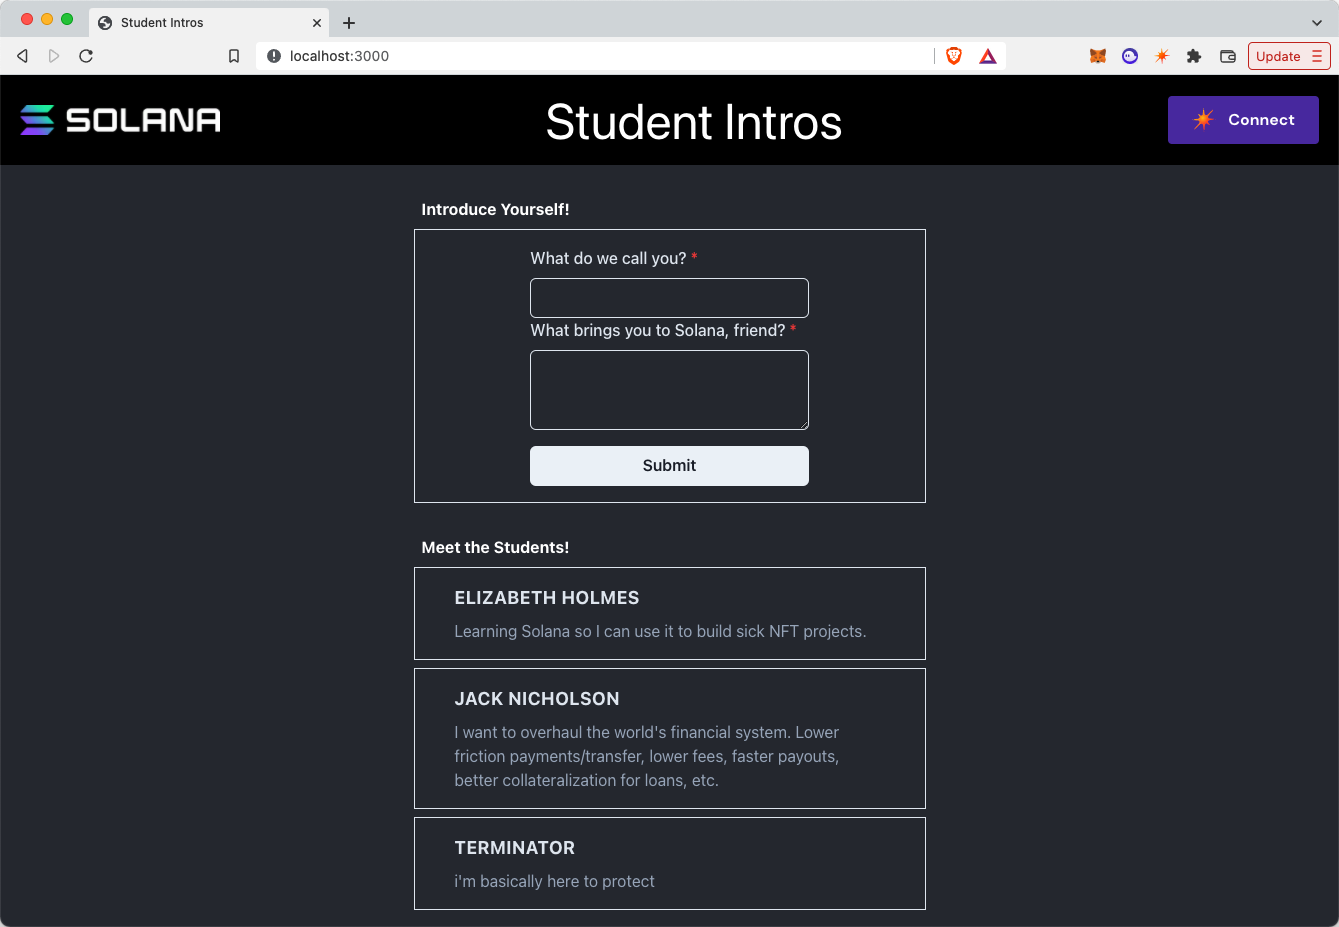
Task: Open the Brave hamburger menu beside Update
Action: [x=1317, y=56]
